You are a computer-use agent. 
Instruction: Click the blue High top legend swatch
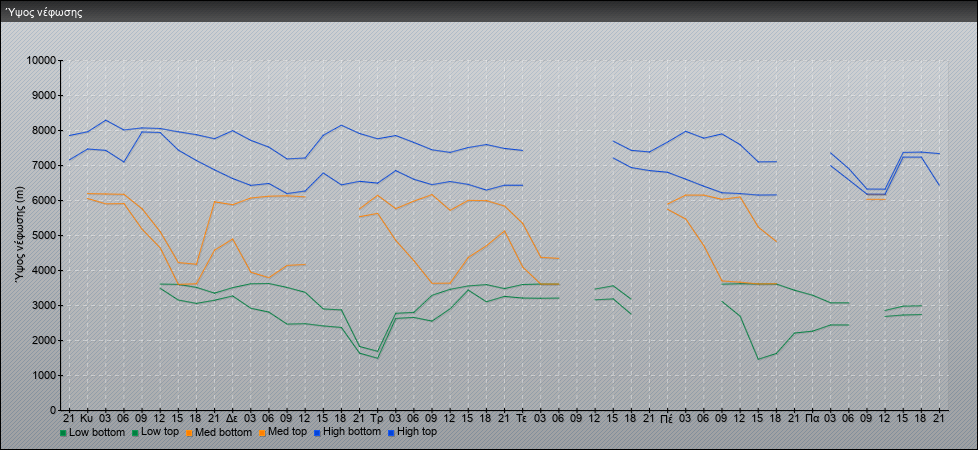391,432
